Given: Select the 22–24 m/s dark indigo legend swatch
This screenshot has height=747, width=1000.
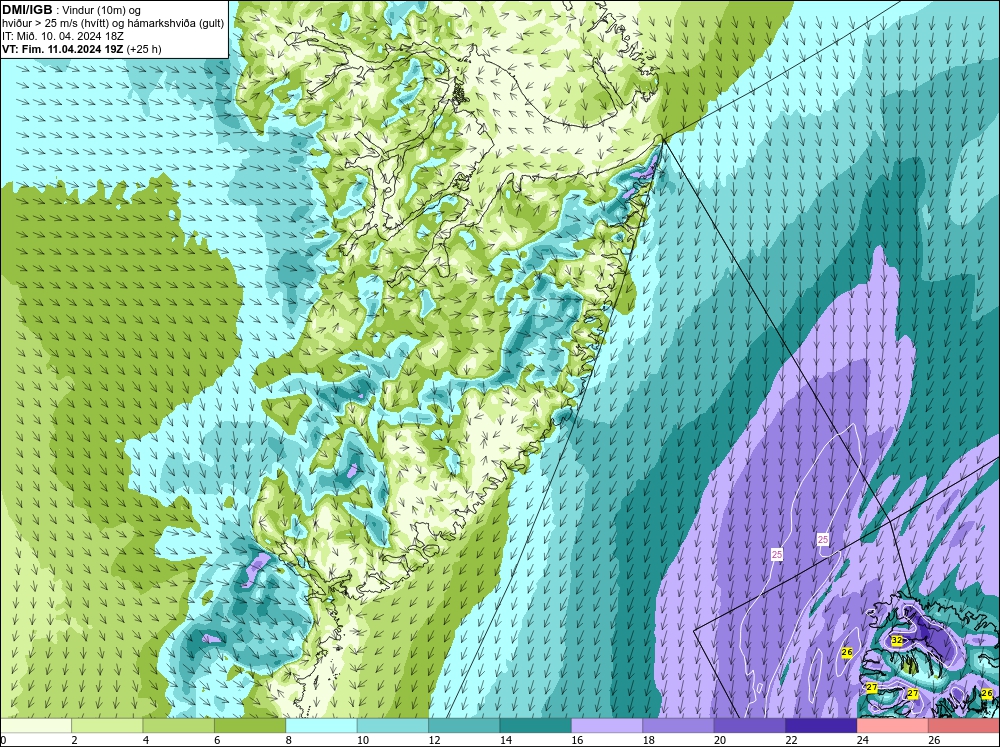Looking at the screenshot, I should (821, 726).
